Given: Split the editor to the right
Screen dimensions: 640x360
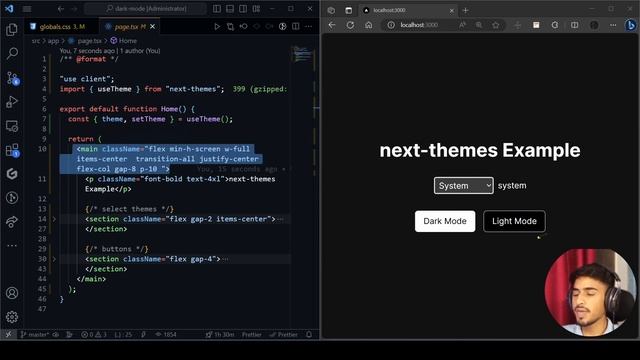Looking at the screenshot, I should (x=296, y=27).
